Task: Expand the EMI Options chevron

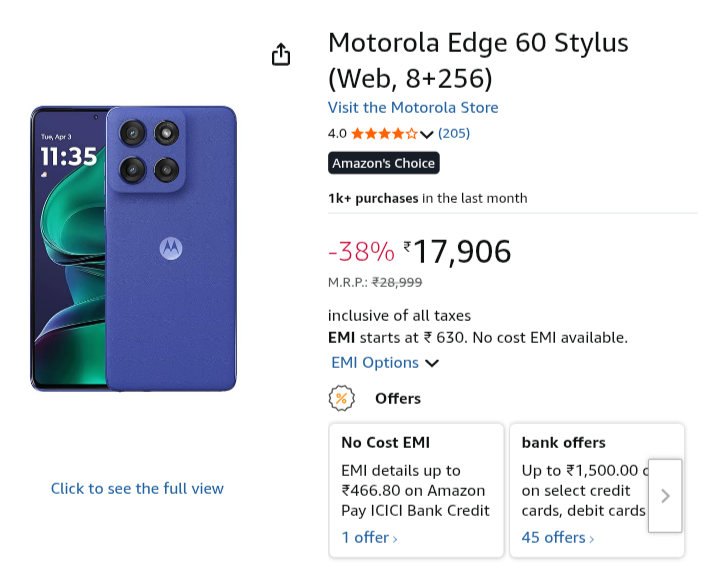Action: coord(432,363)
